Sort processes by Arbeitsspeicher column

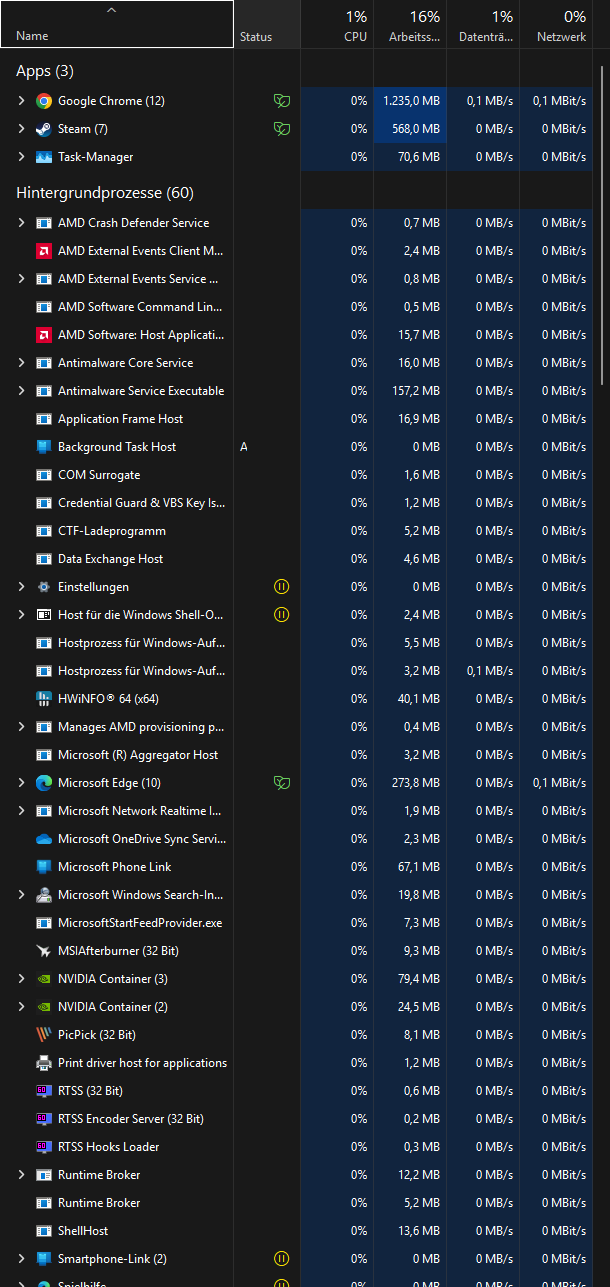tap(410, 24)
